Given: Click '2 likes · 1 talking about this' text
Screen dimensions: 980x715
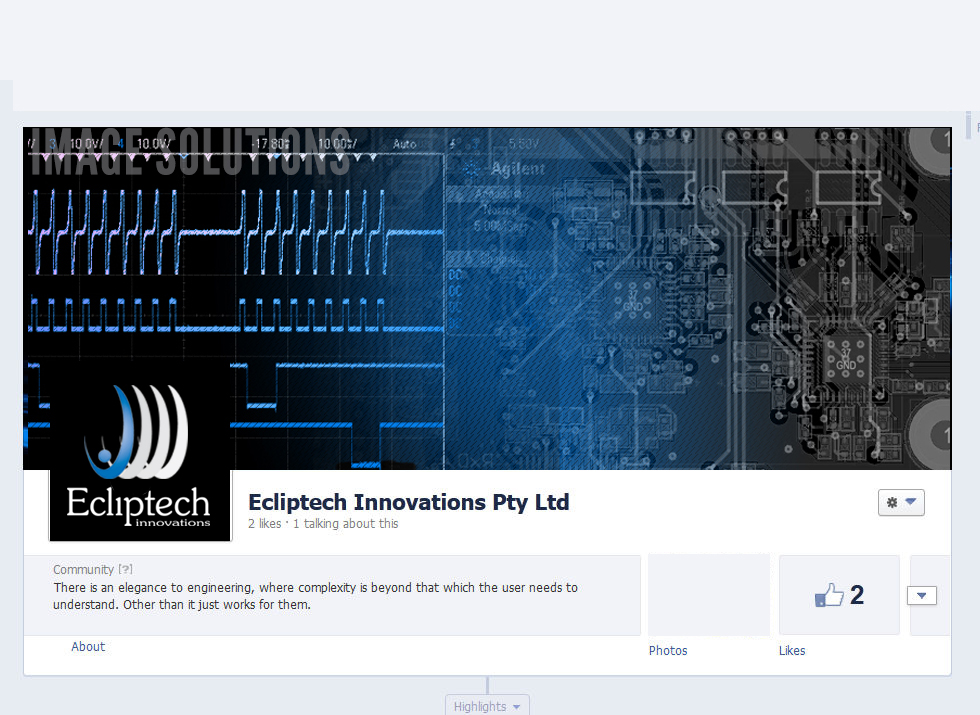Looking at the screenshot, I should [323, 524].
